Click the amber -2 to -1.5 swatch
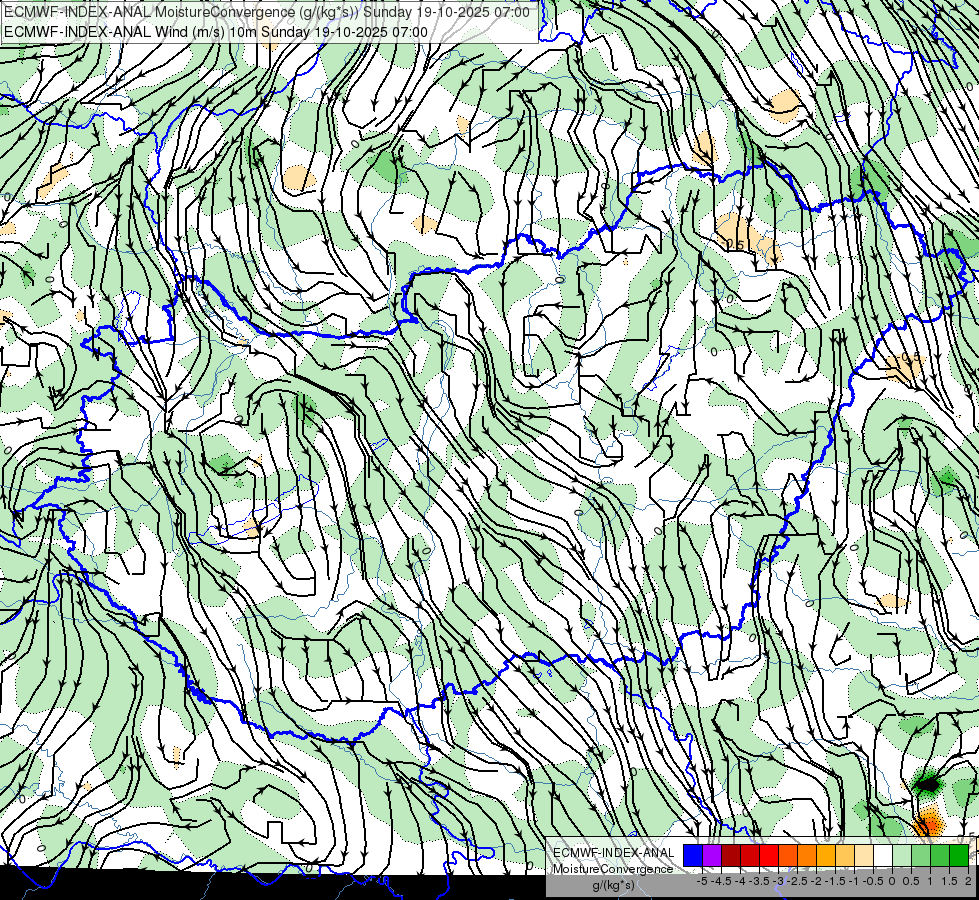Screen dimensions: 979x900 826,856
